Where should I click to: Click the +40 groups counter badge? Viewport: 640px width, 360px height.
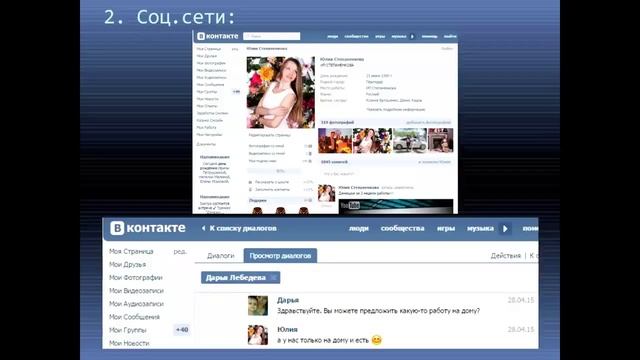pyautogui.click(x=182, y=330)
